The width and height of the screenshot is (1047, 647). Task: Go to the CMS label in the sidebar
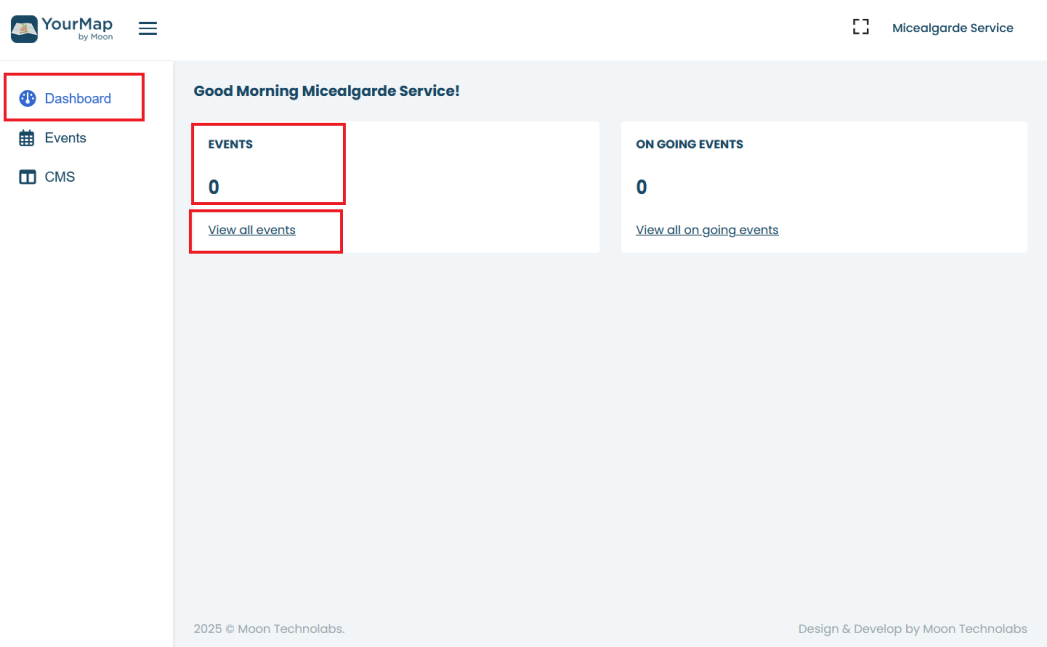click(x=60, y=177)
